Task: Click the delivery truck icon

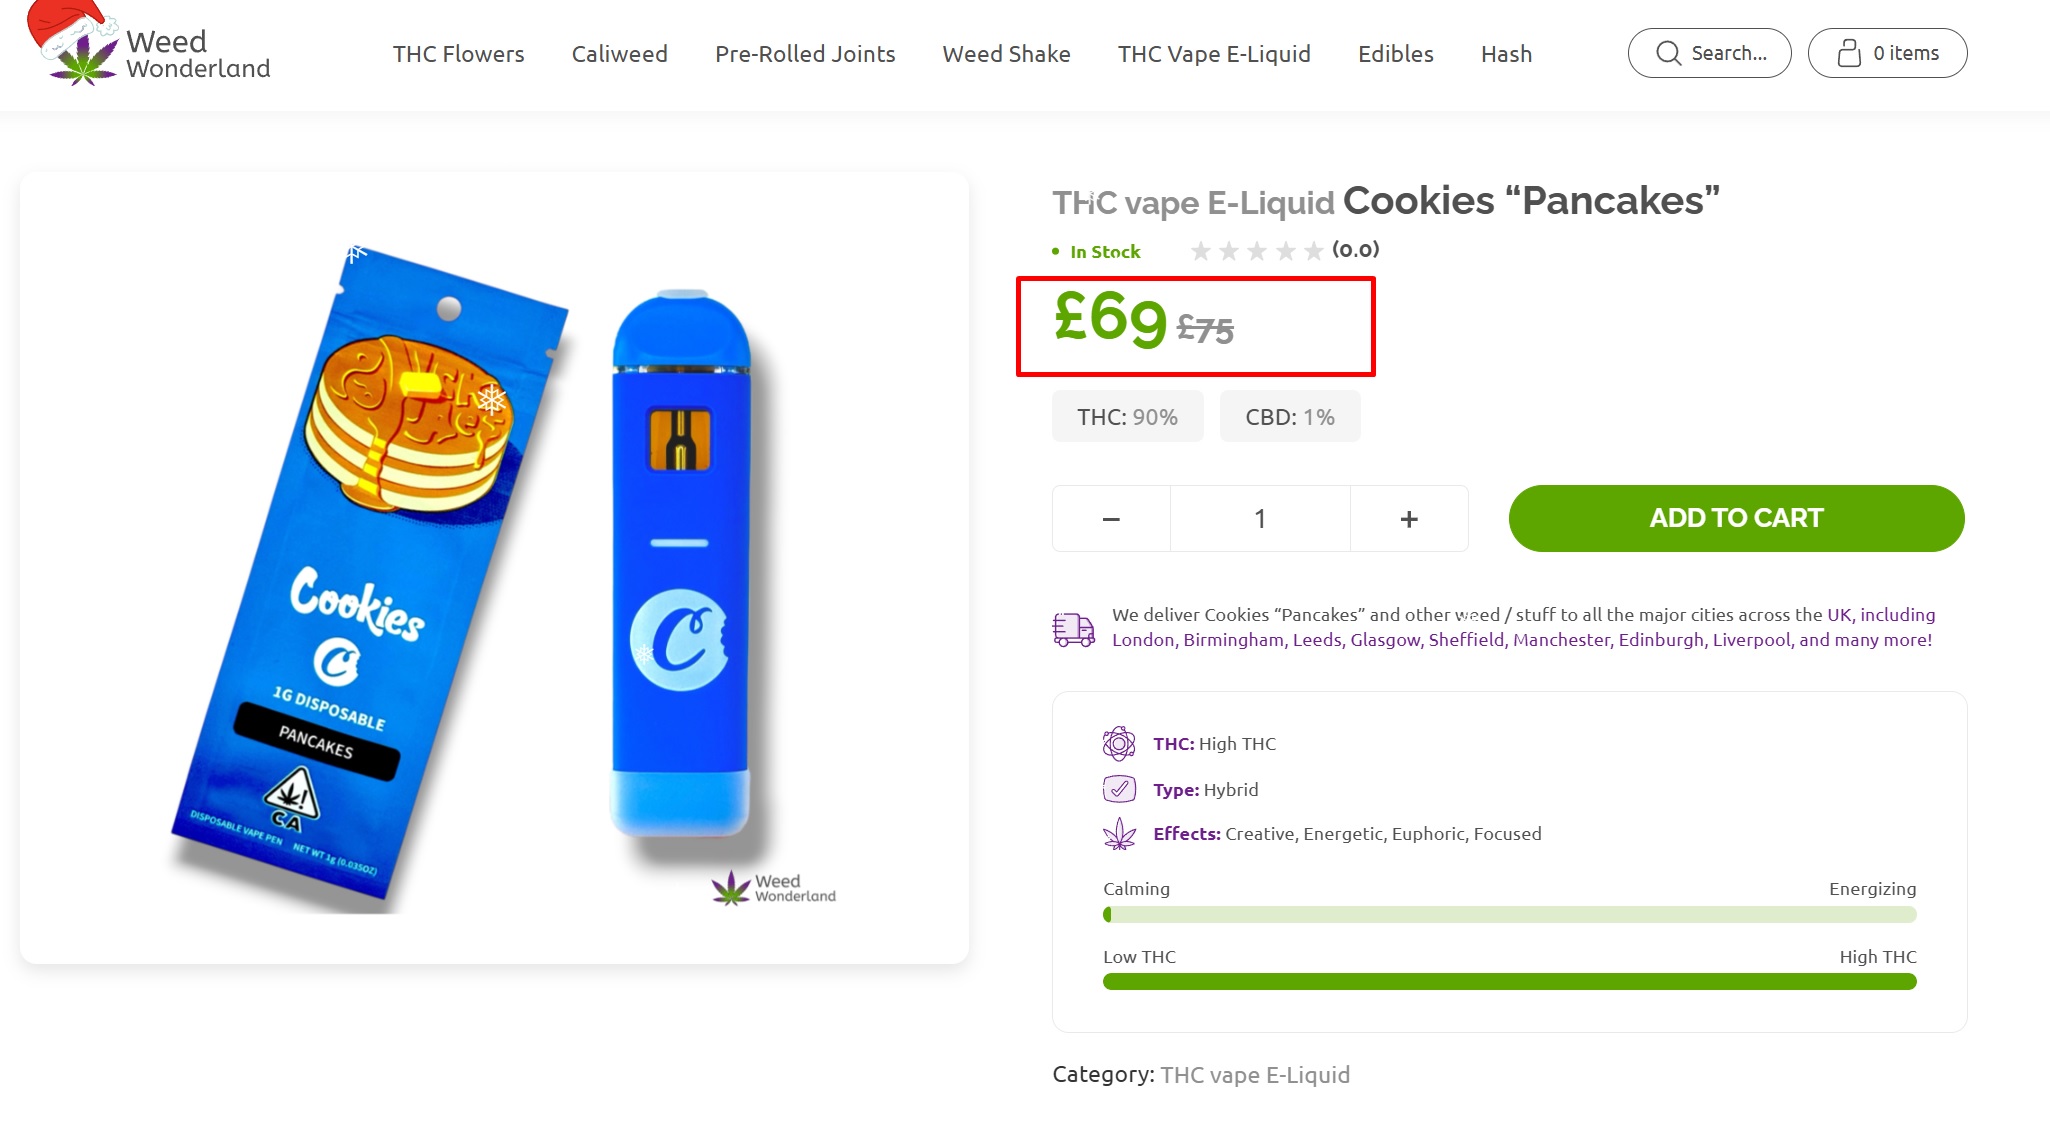Action: (x=1074, y=629)
